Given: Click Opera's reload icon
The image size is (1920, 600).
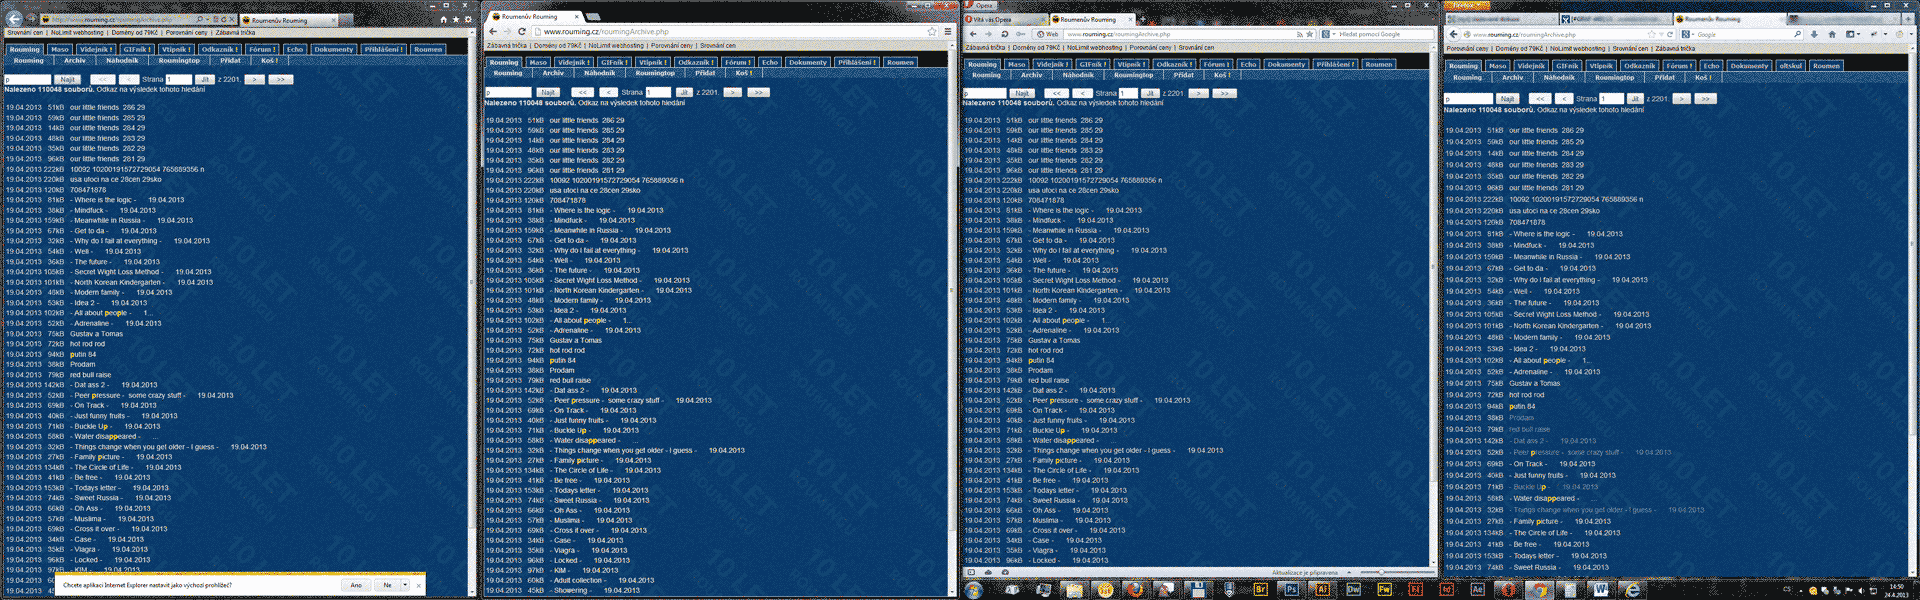Looking at the screenshot, I should 1004,33.
